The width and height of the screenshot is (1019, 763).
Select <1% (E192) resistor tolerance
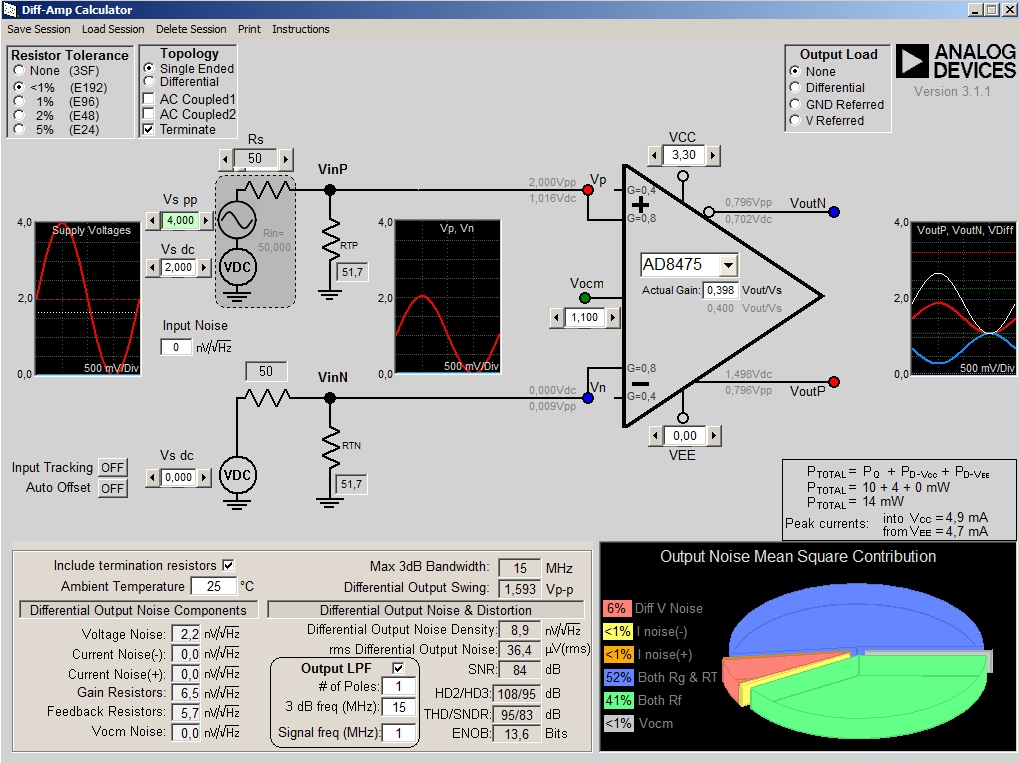(19, 87)
